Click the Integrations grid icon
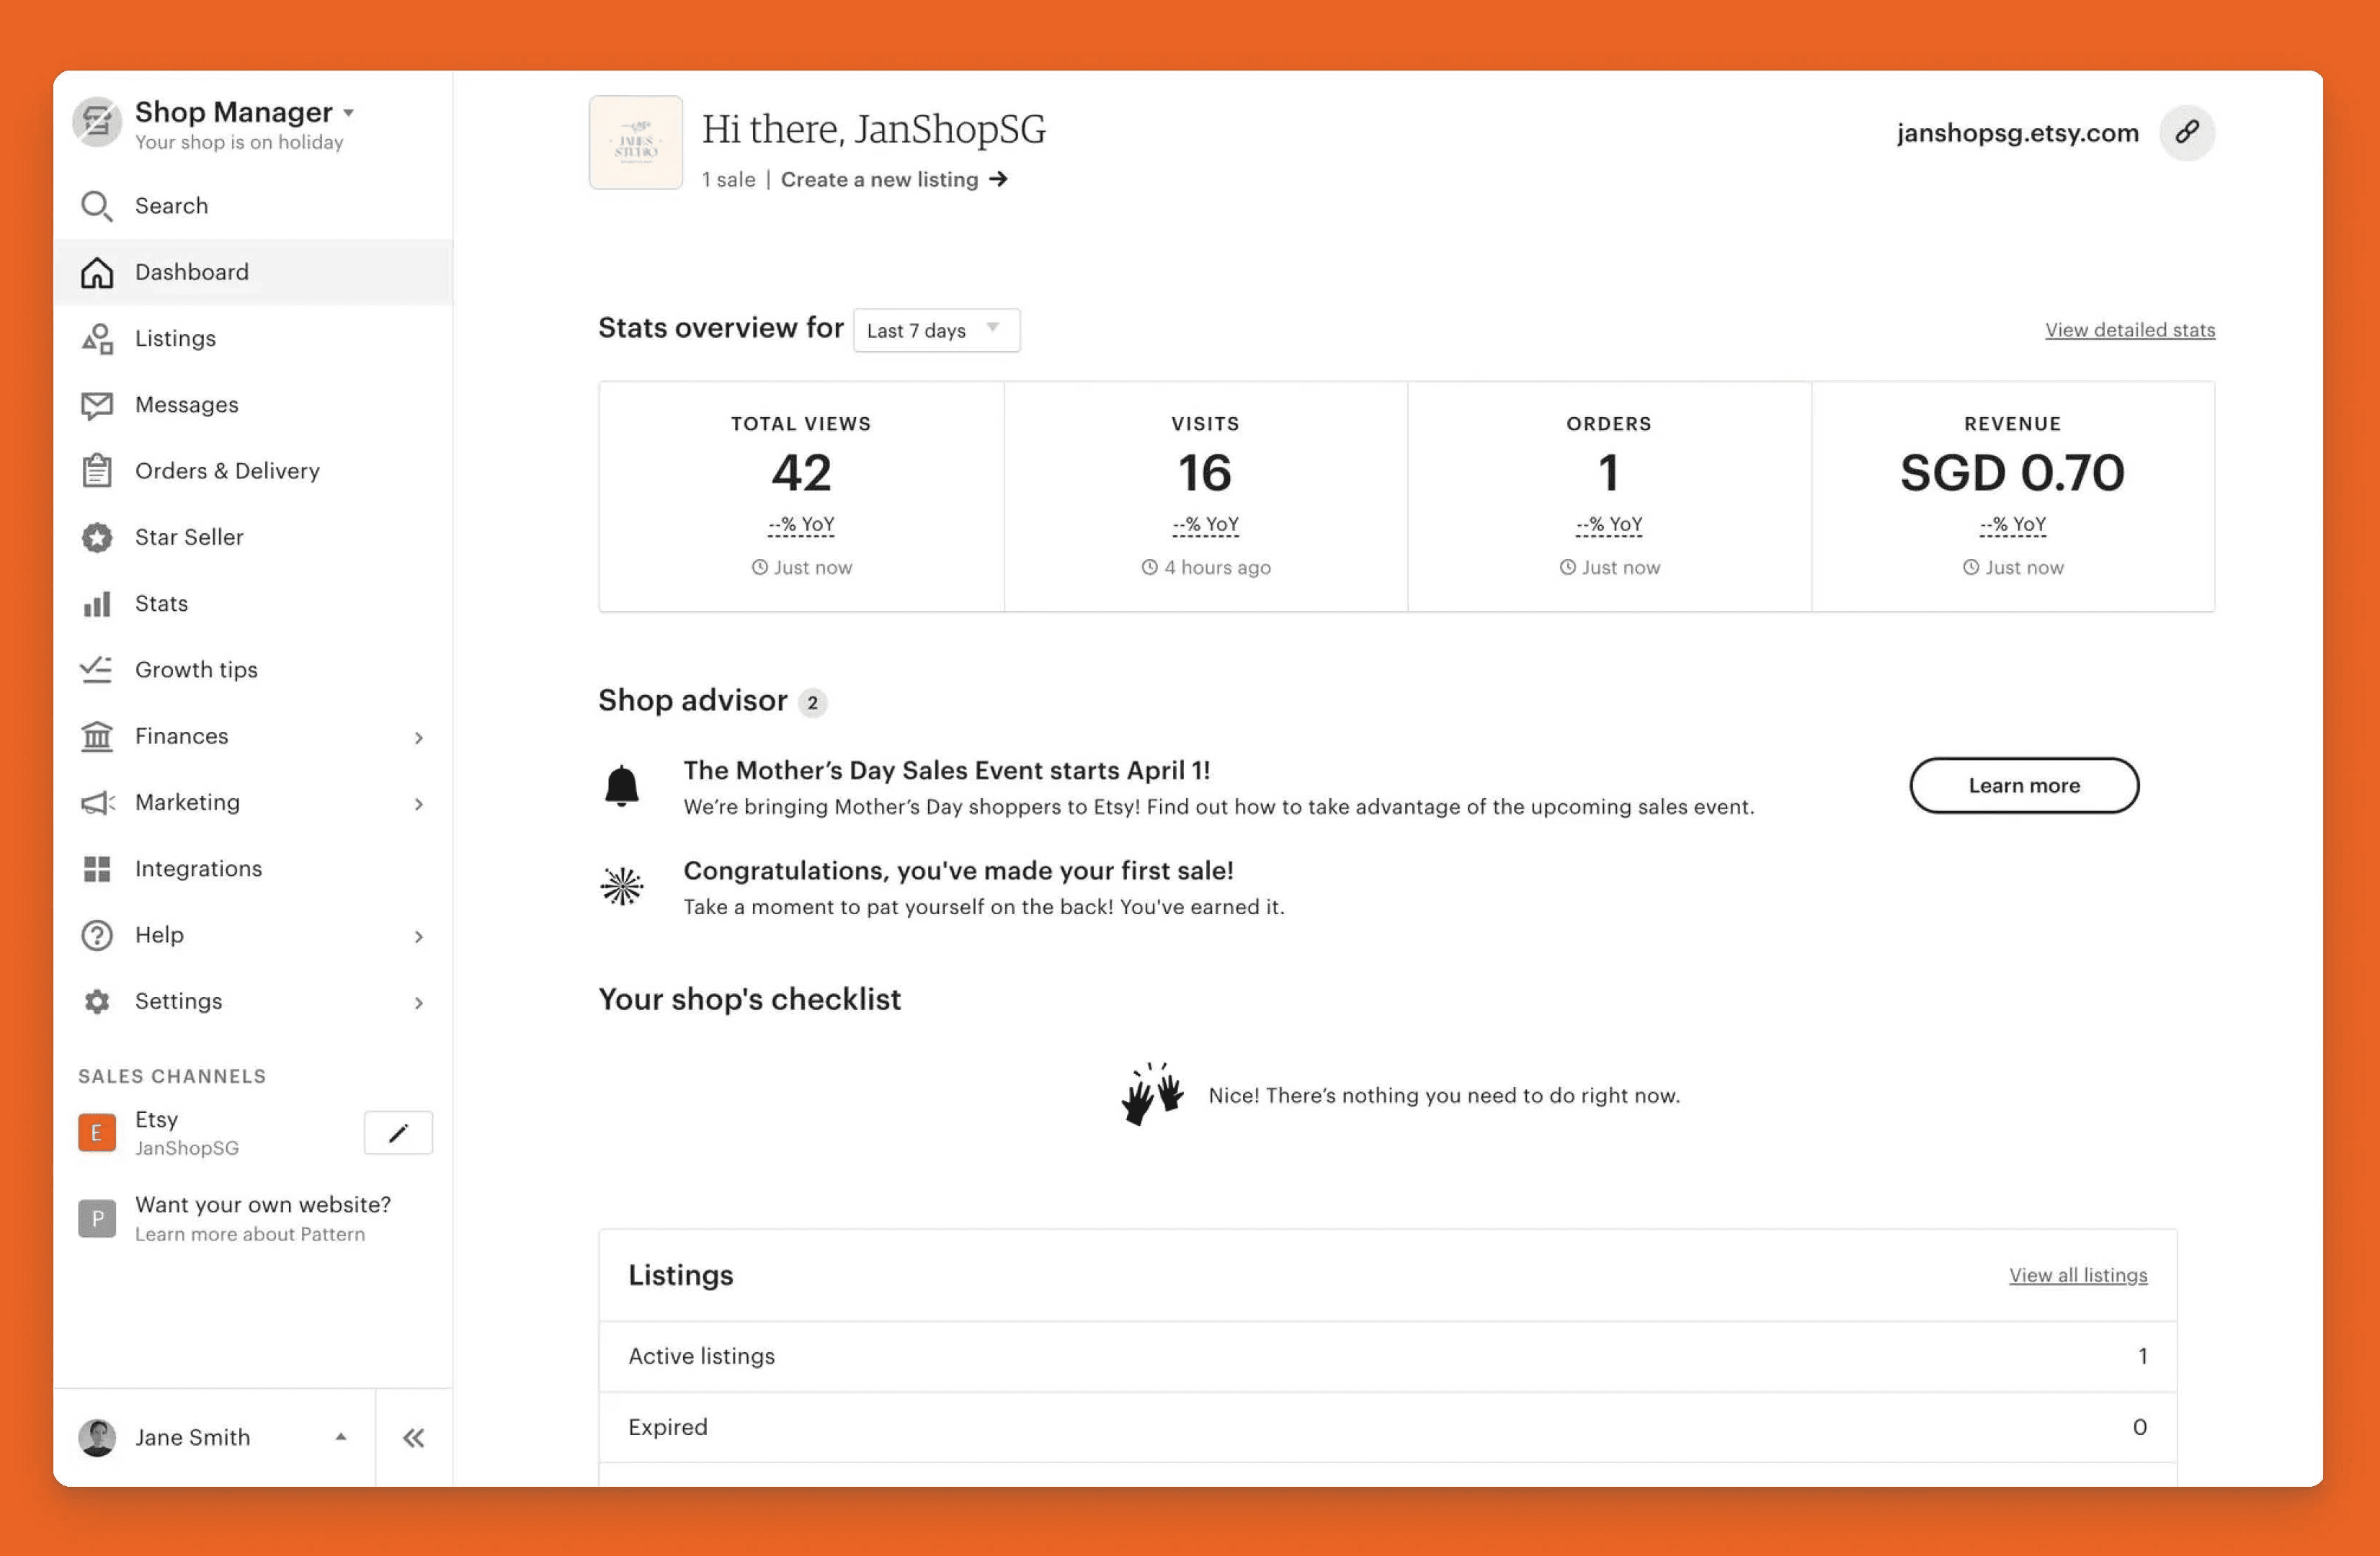Viewport: 2380px width, 1556px height. coord(97,868)
